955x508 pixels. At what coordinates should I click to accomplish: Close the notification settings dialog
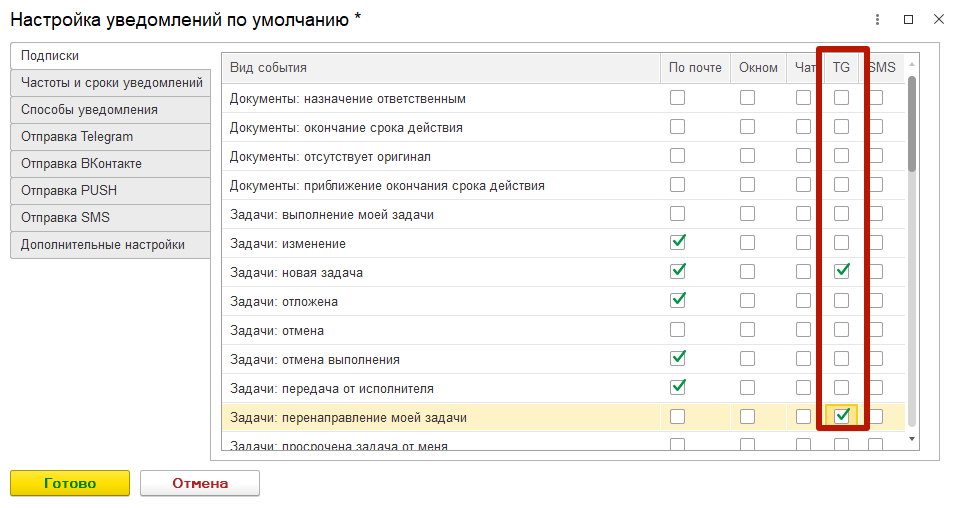(939, 19)
